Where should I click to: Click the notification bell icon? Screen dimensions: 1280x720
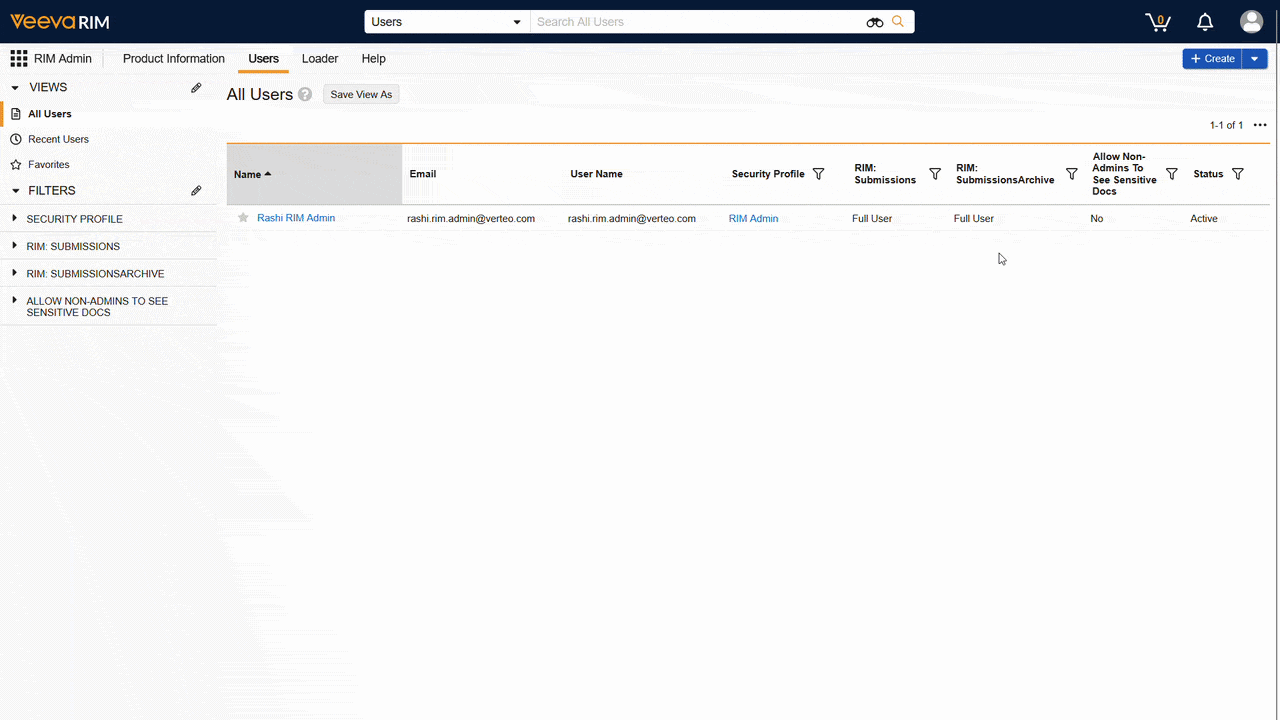[x=1204, y=21]
